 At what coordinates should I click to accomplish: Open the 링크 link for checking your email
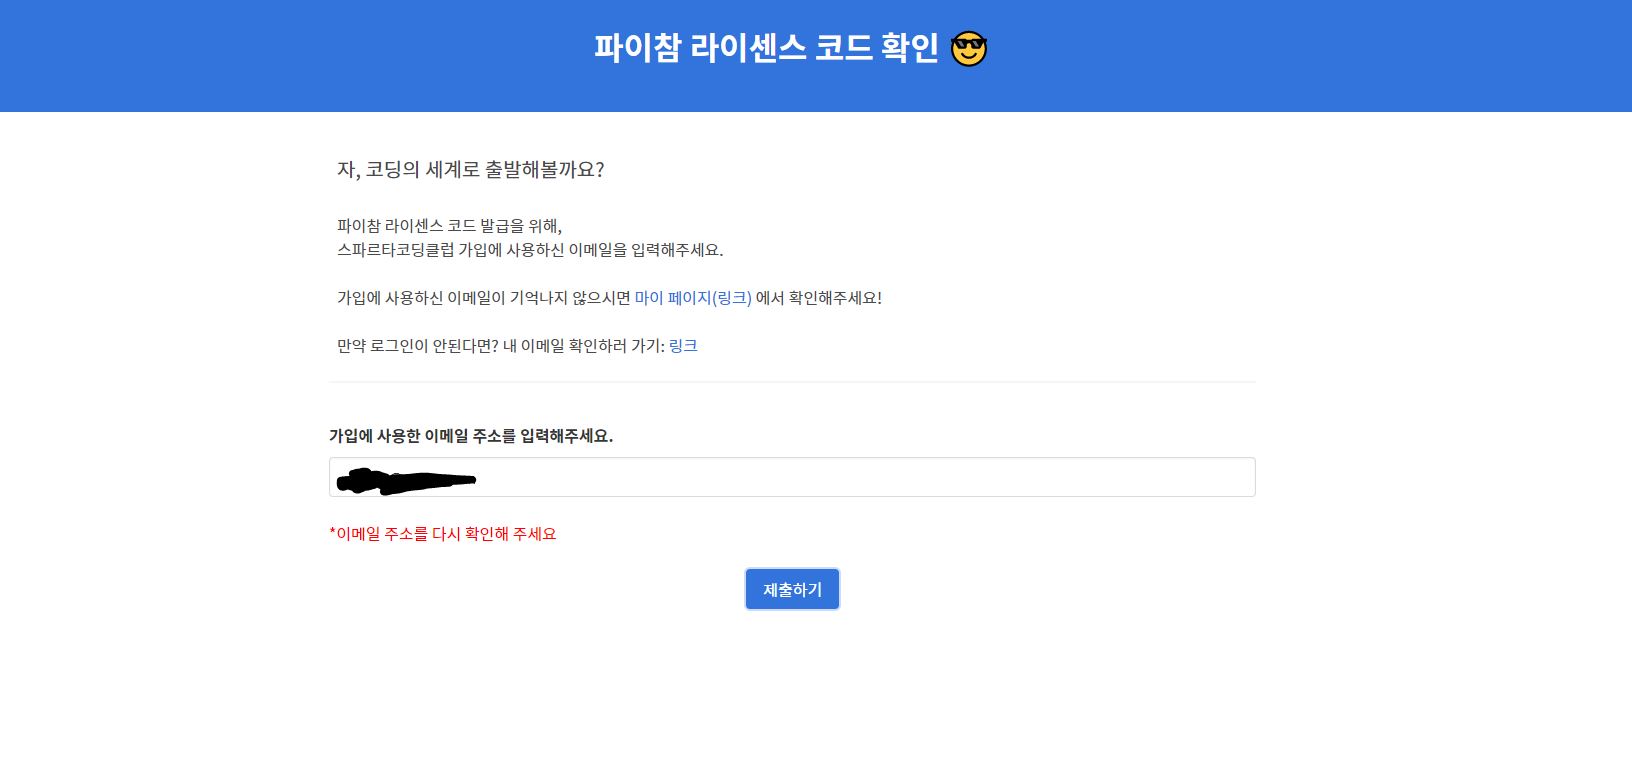click(683, 346)
